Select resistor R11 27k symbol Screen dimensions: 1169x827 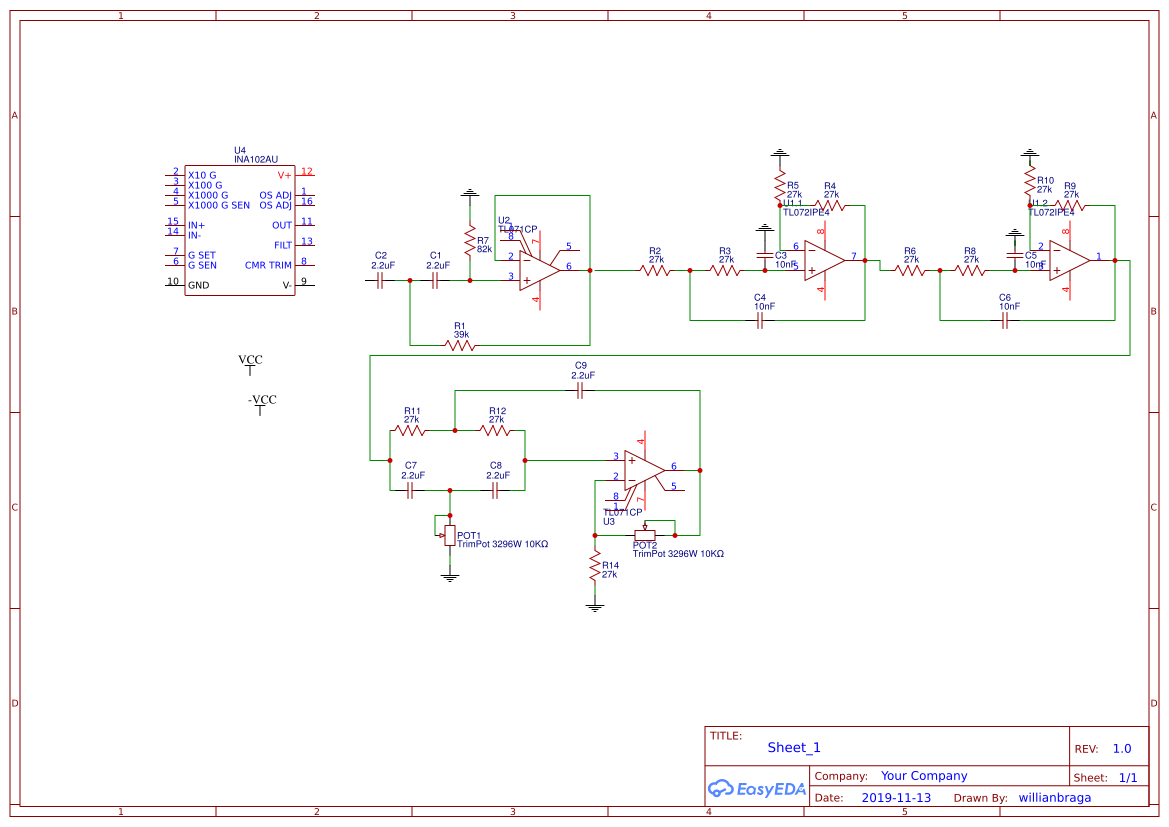(409, 431)
